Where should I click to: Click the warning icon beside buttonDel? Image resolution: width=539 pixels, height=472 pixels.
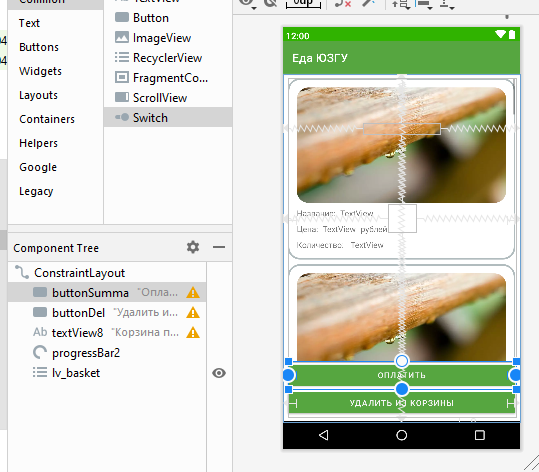[x=193, y=313]
